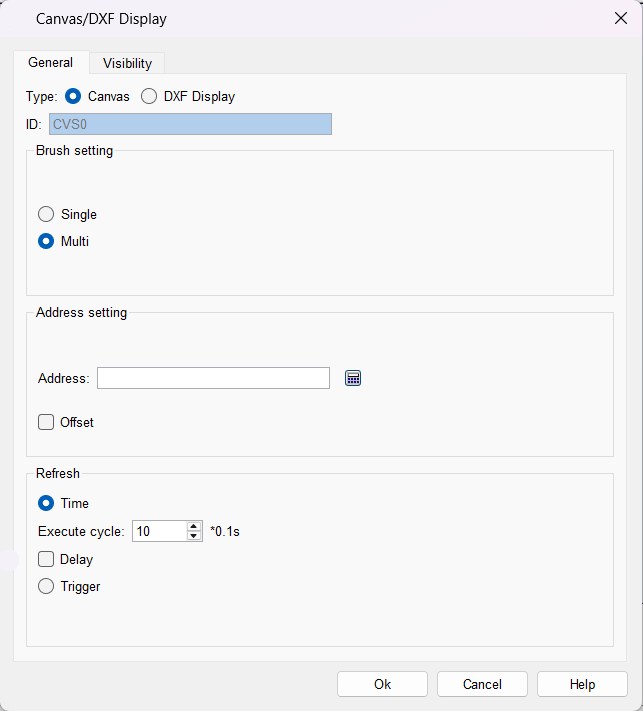Select the Trigger refresh option

(46, 586)
